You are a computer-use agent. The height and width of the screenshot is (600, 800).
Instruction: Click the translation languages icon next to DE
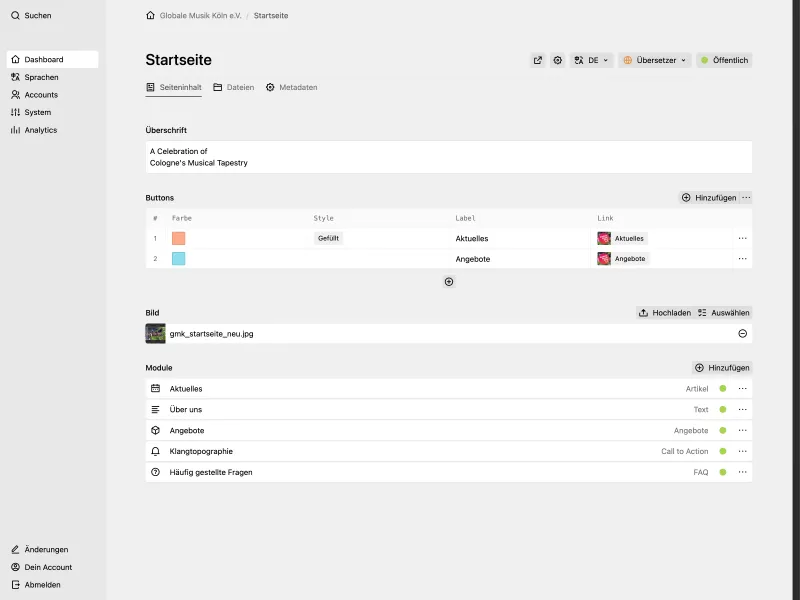click(581, 60)
